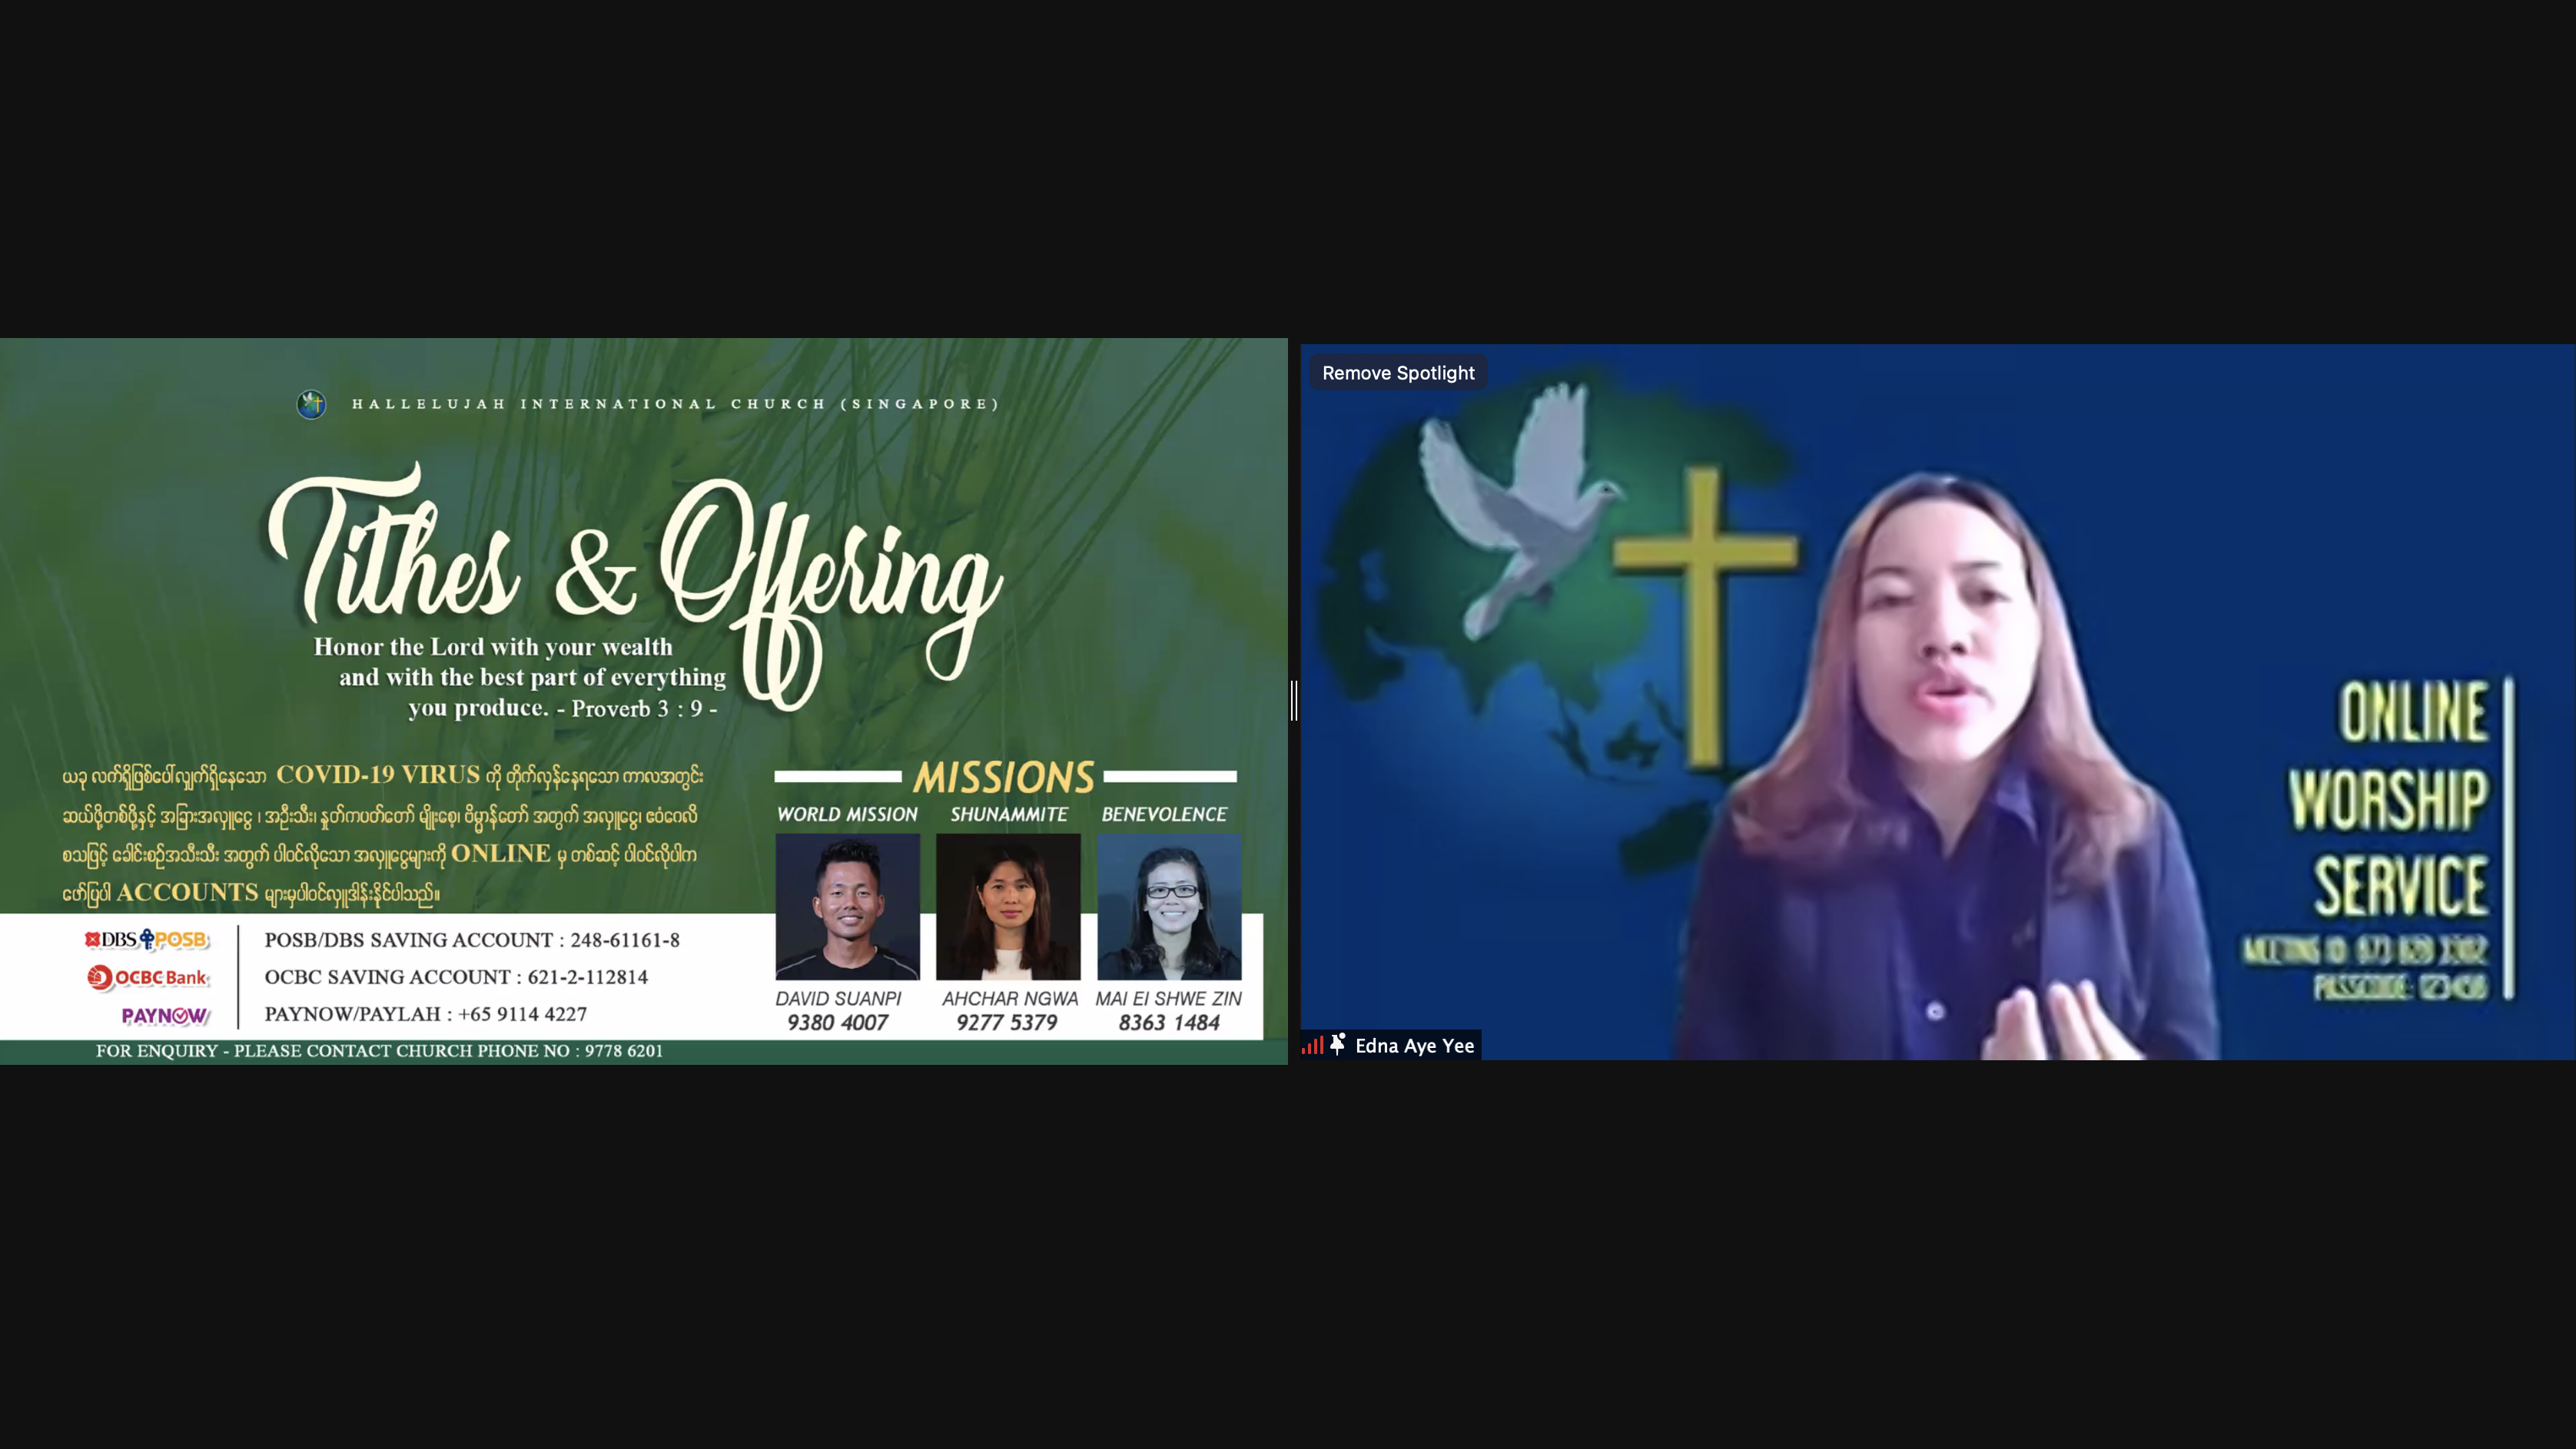Click the split-view divider handle between panels
The width and height of the screenshot is (2576, 1449).
tap(1294, 700)
